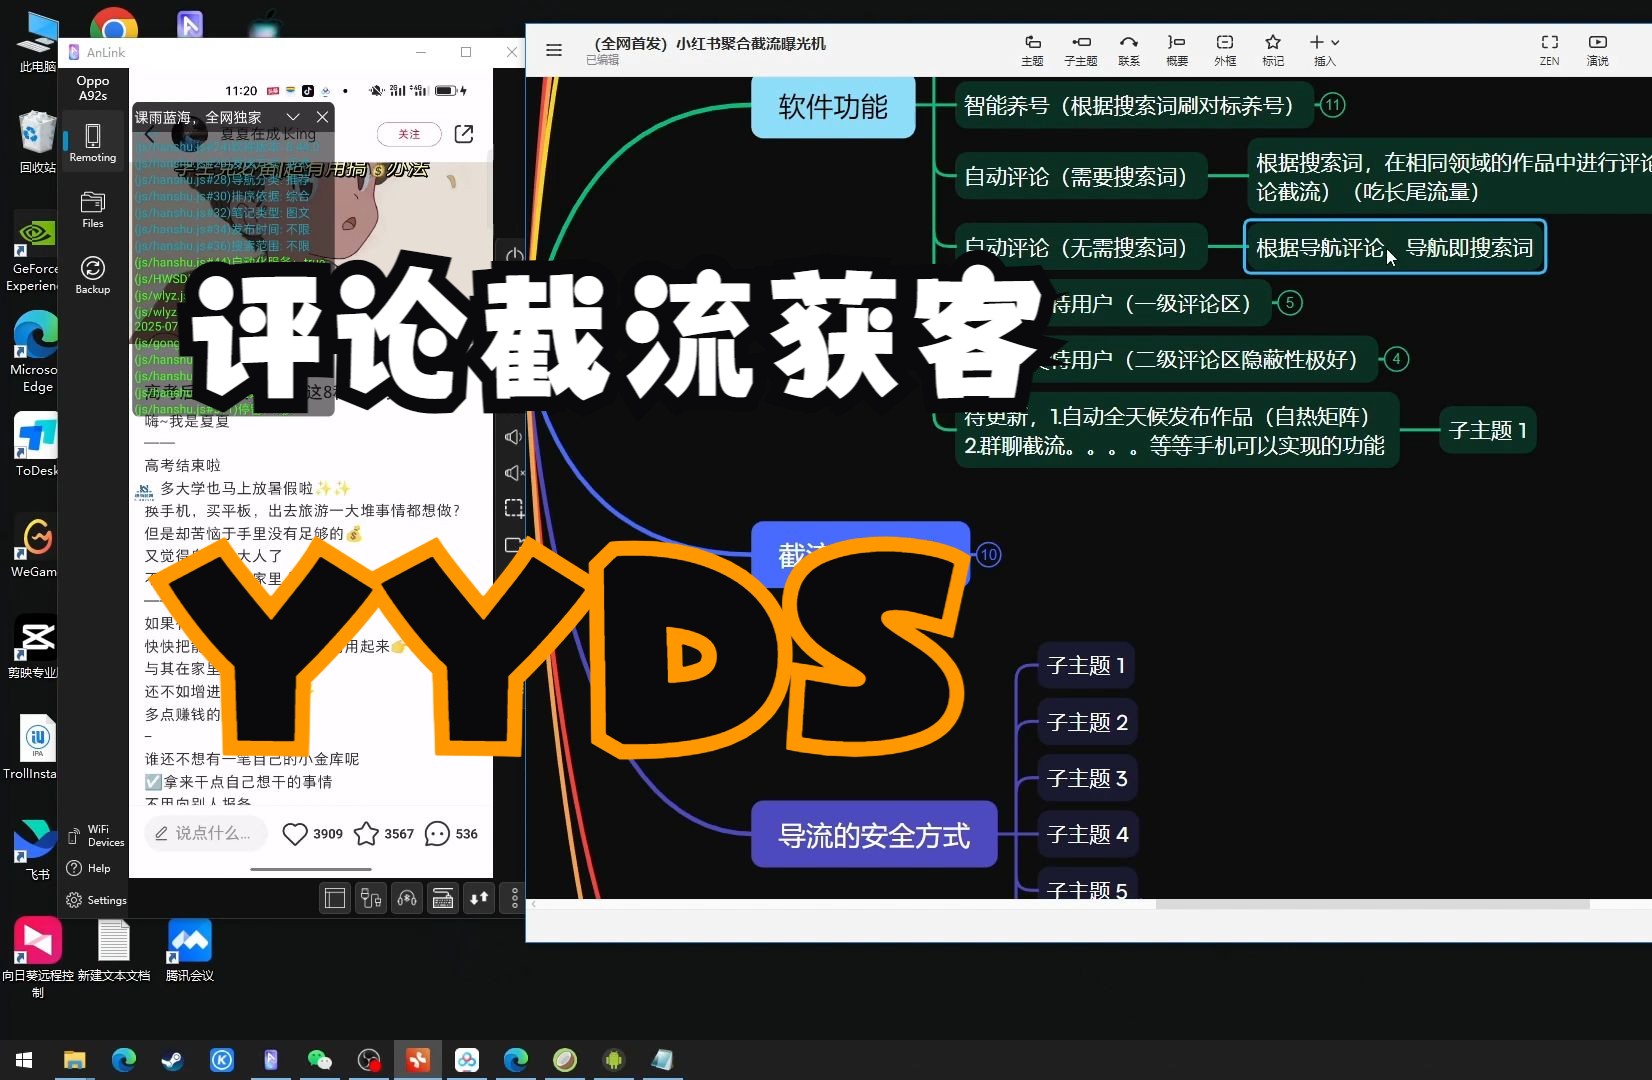Open Steam from the taskbar
This screenshot has height=1080, width=1652.
tap(173, 1060)
